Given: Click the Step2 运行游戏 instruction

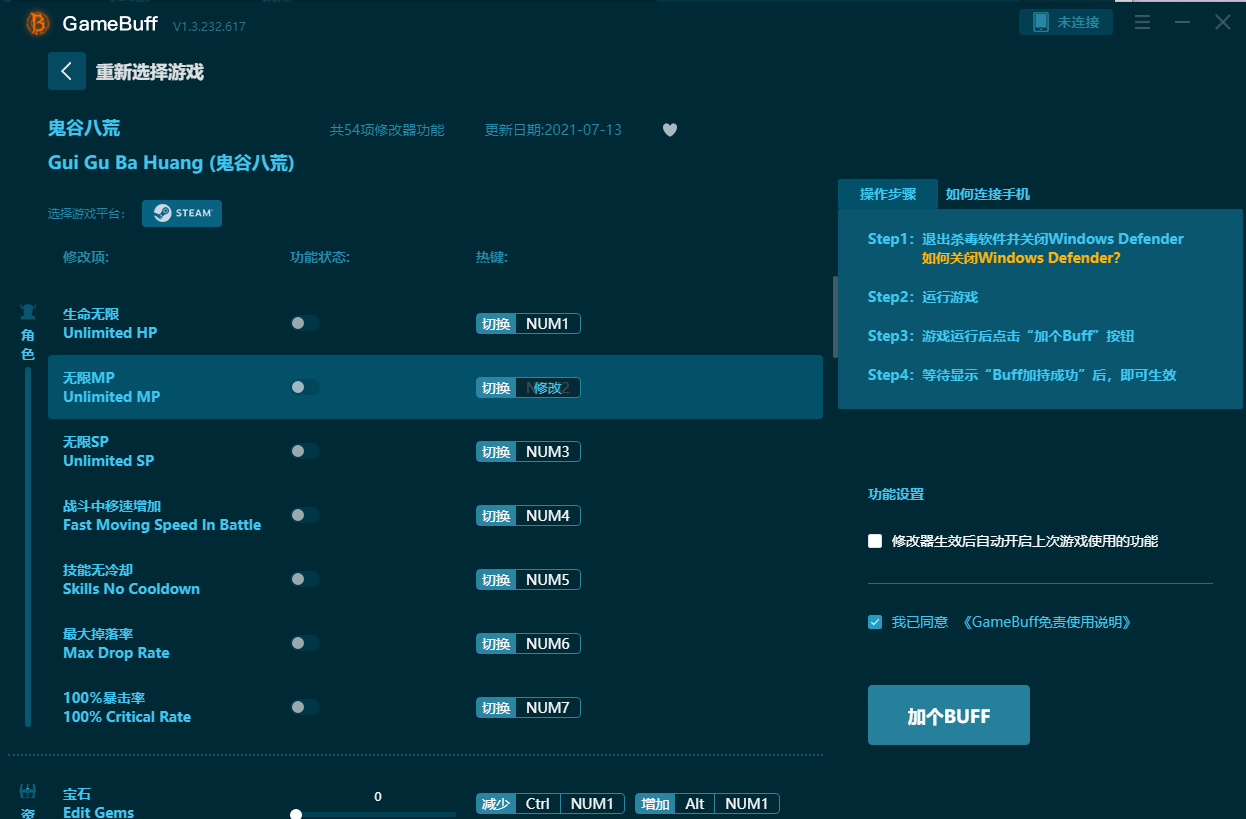Looking at the screenshot, I should pos(923,297).
